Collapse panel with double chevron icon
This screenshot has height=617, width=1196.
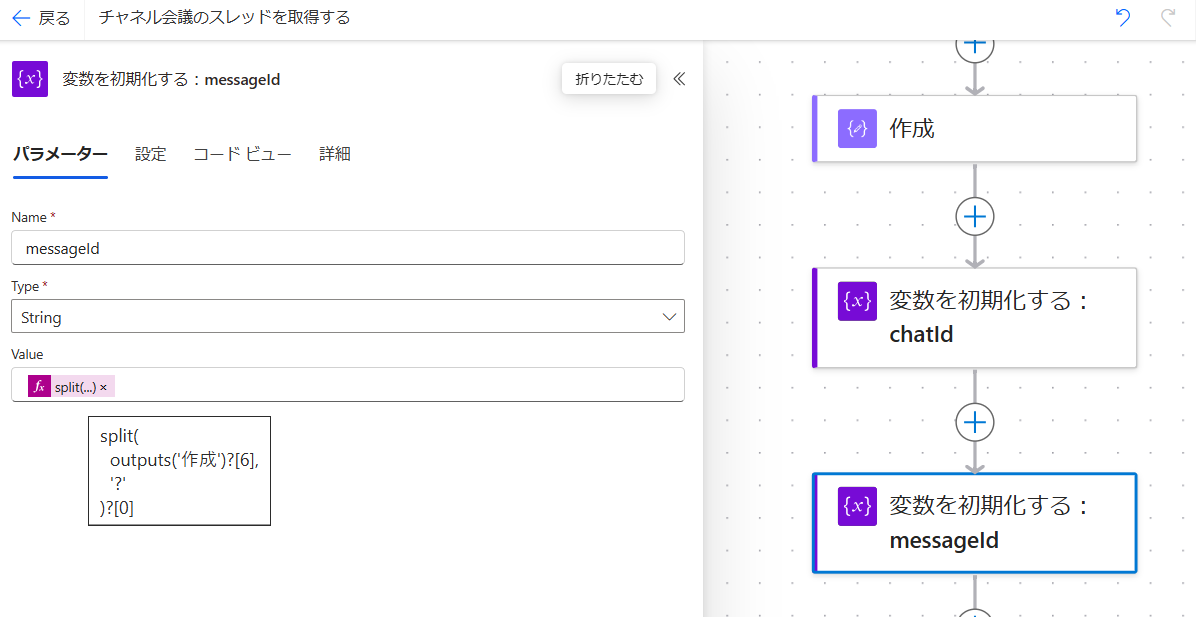[679, 79]
